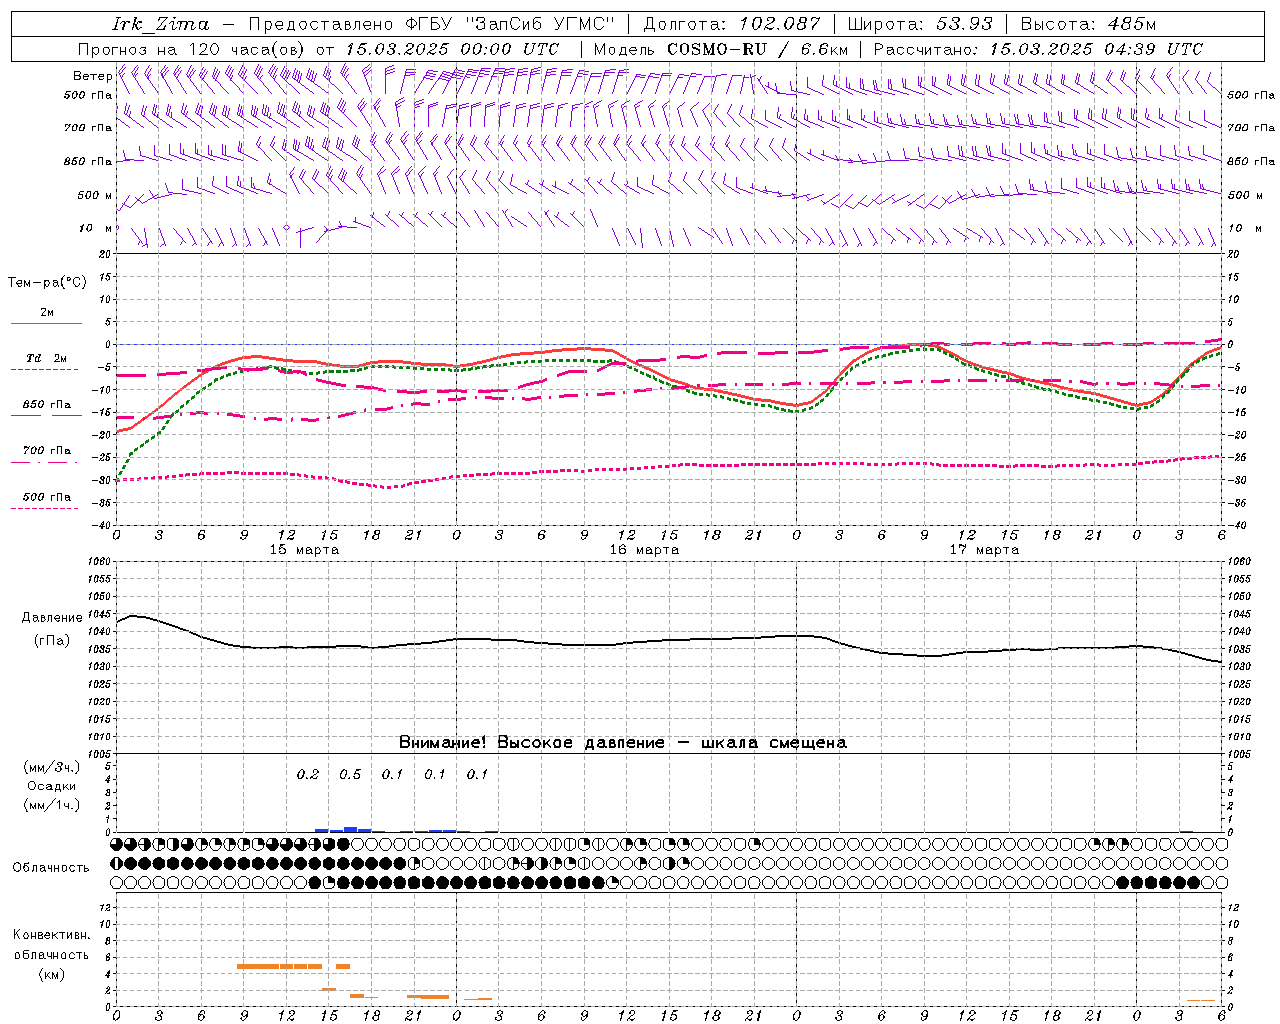This screenshot has width=1280, height=1024.
Task: Click the high pressure warning text
Action: (623, 742)
